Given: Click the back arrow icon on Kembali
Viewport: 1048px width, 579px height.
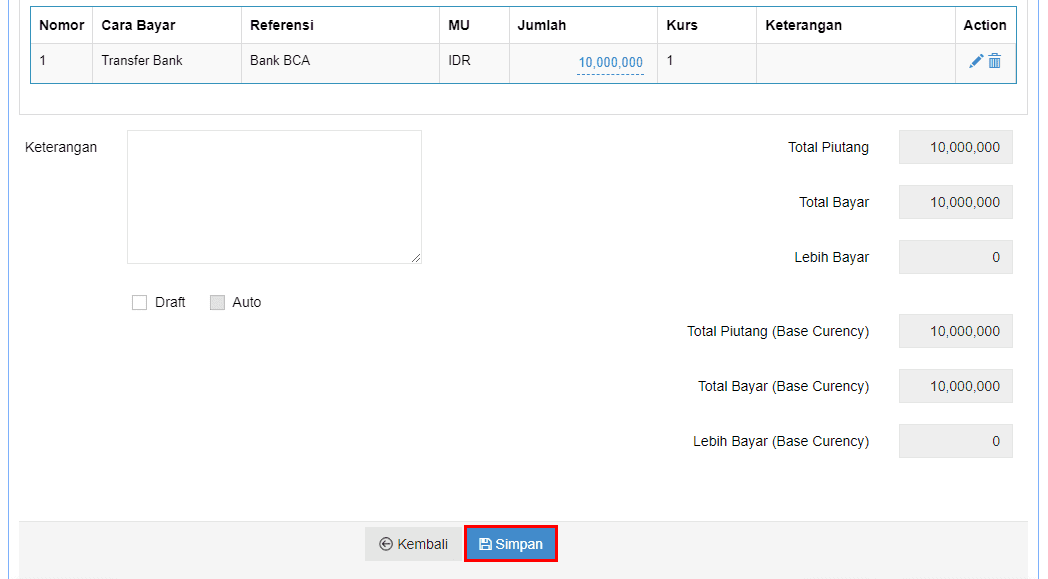Looking at the screenshot, I should click(386, 544).
